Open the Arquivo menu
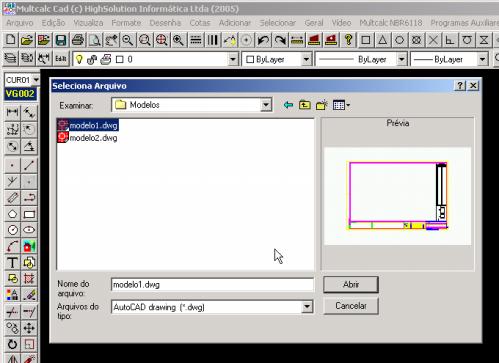Viewport: 499px width, 363px height. click(x=20, y=23)
